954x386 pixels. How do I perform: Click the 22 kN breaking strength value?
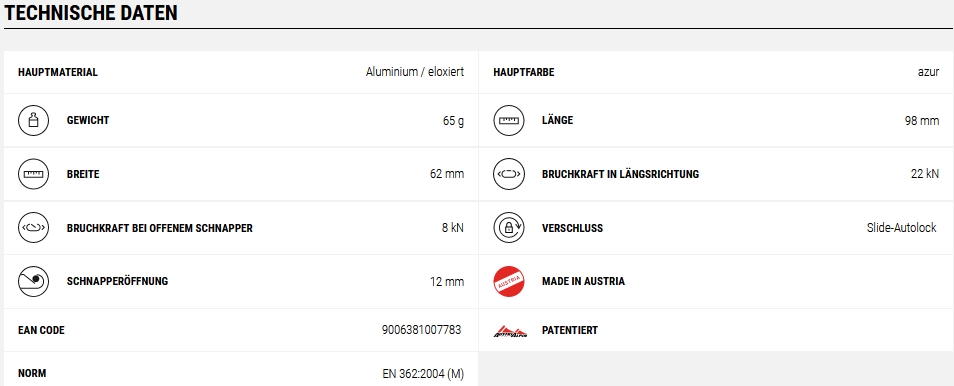pos(925,174)
